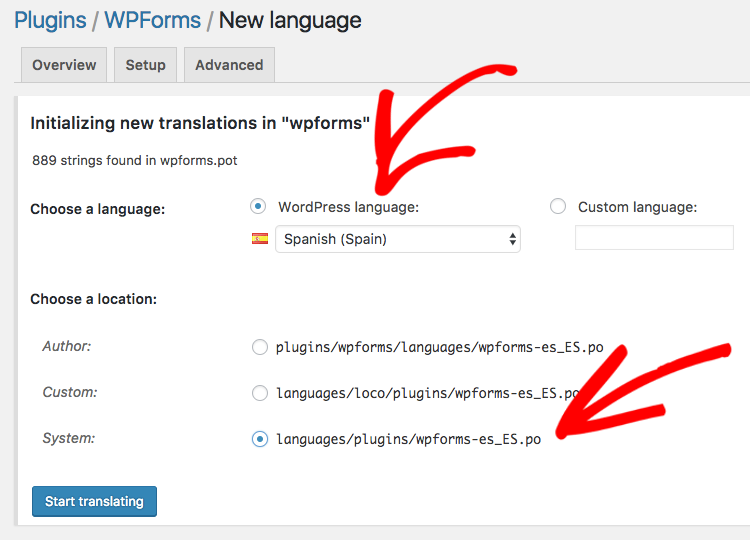750x540 pixels.
Task: Click the Spain flag icon
Action: click(260, 238)
